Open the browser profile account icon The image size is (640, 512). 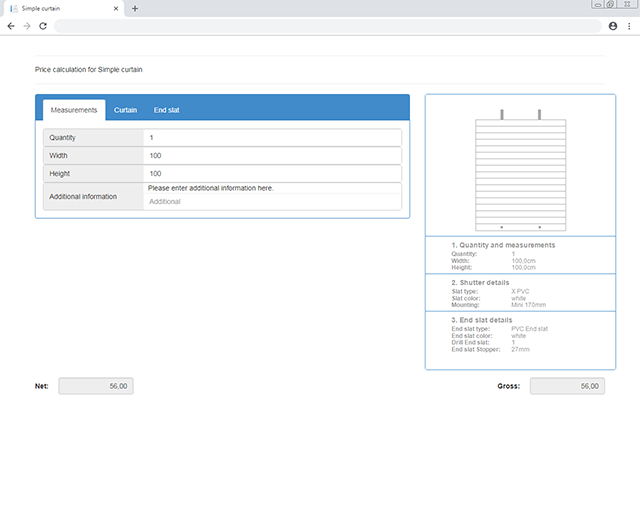tap(613, 26)
